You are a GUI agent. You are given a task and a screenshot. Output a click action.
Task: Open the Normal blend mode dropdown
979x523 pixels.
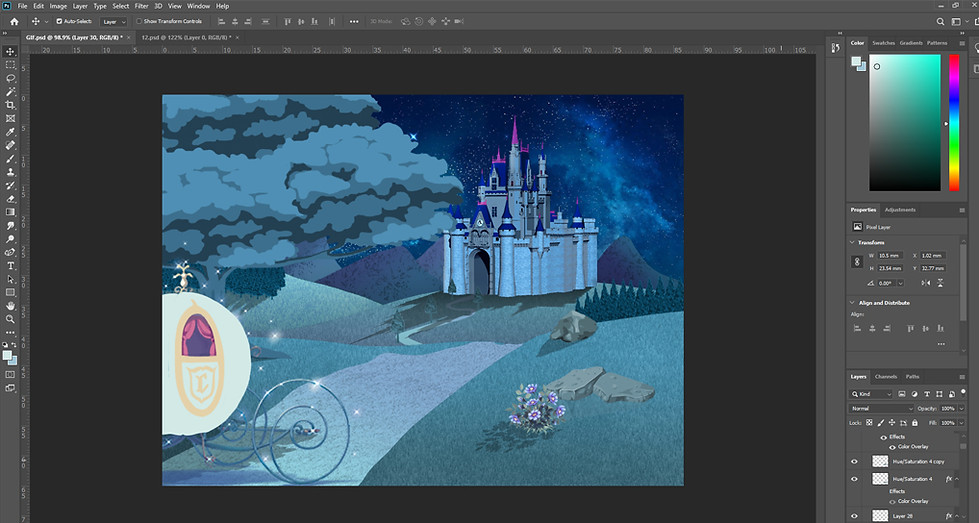tap(881, 408)
